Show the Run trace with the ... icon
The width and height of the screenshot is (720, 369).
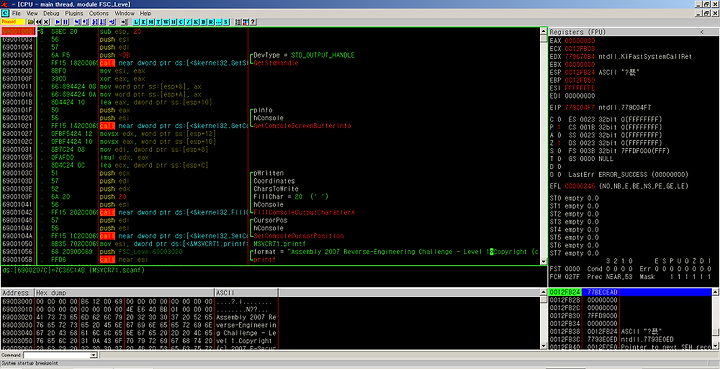pyautogui.click(x=218, y=22)
